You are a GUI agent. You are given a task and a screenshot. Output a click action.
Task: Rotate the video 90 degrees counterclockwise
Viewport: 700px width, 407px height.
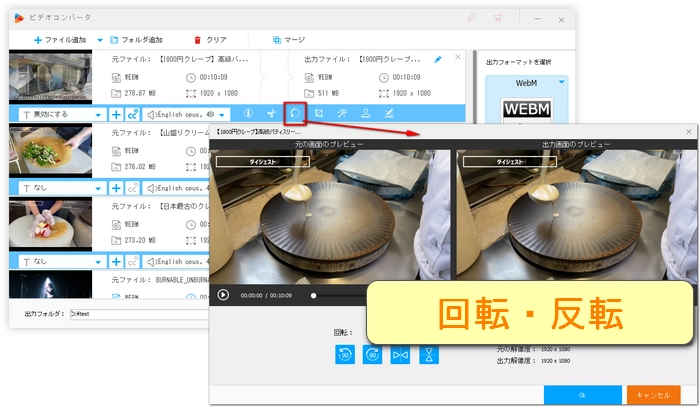point(345,353)
